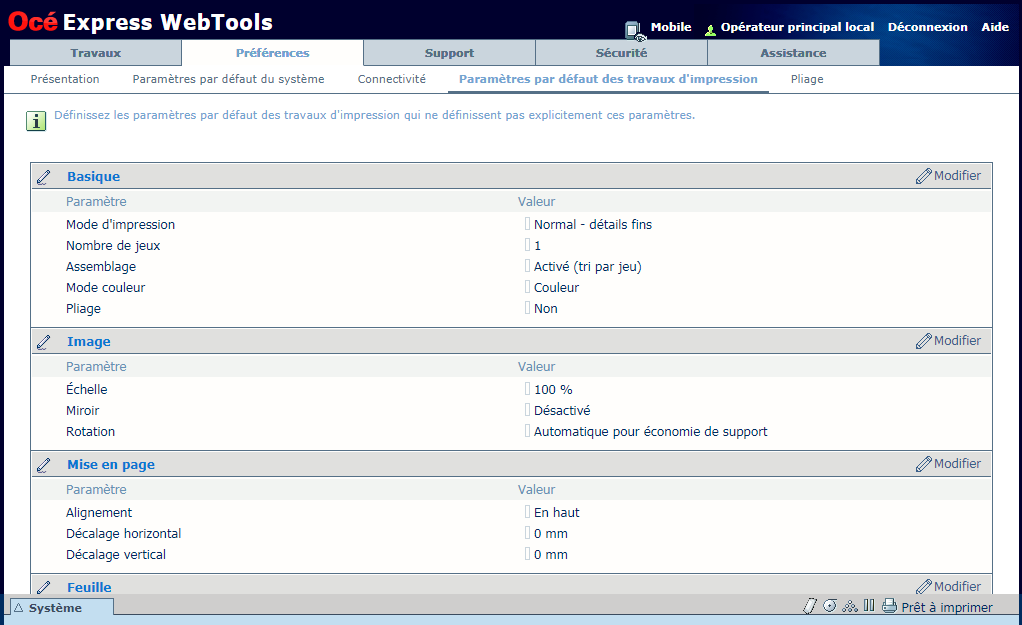Open Paramètres par défaut du système sub-tab
This screenshot has height=625, width=1022.
228,79
